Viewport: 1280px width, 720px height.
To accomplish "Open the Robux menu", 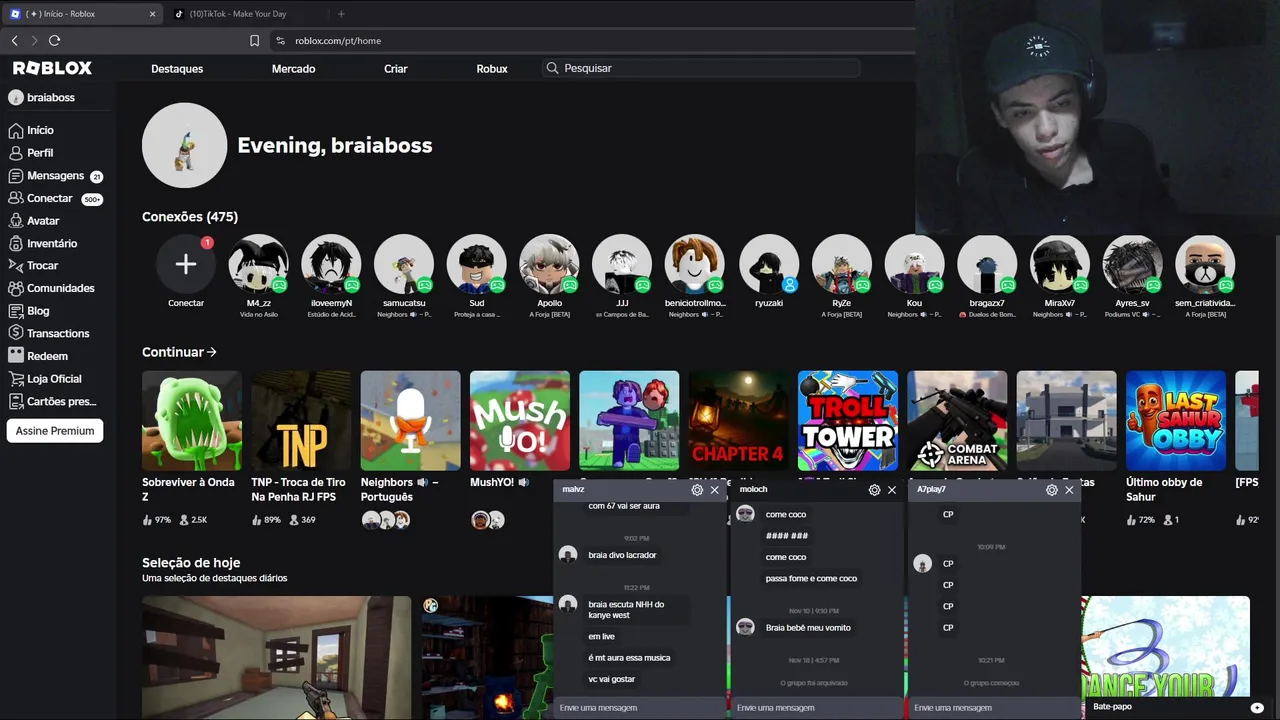I will click(x=492, y=68).
